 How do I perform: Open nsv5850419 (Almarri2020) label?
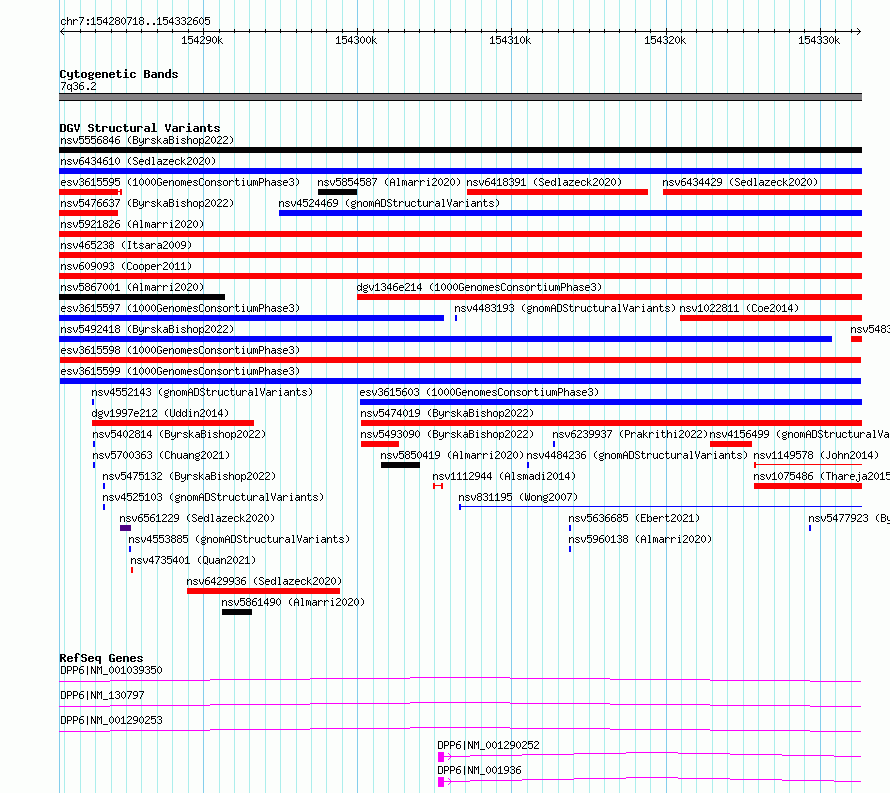click(452, 455)
